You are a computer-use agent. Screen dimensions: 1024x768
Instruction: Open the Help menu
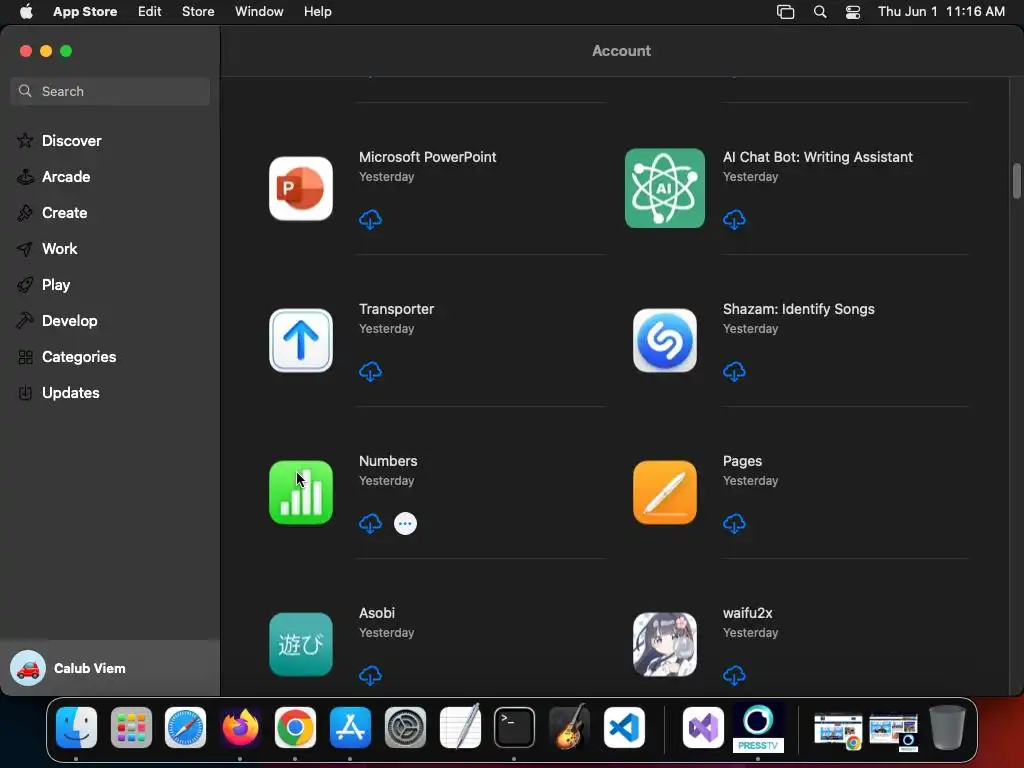[x=317, y=12]
